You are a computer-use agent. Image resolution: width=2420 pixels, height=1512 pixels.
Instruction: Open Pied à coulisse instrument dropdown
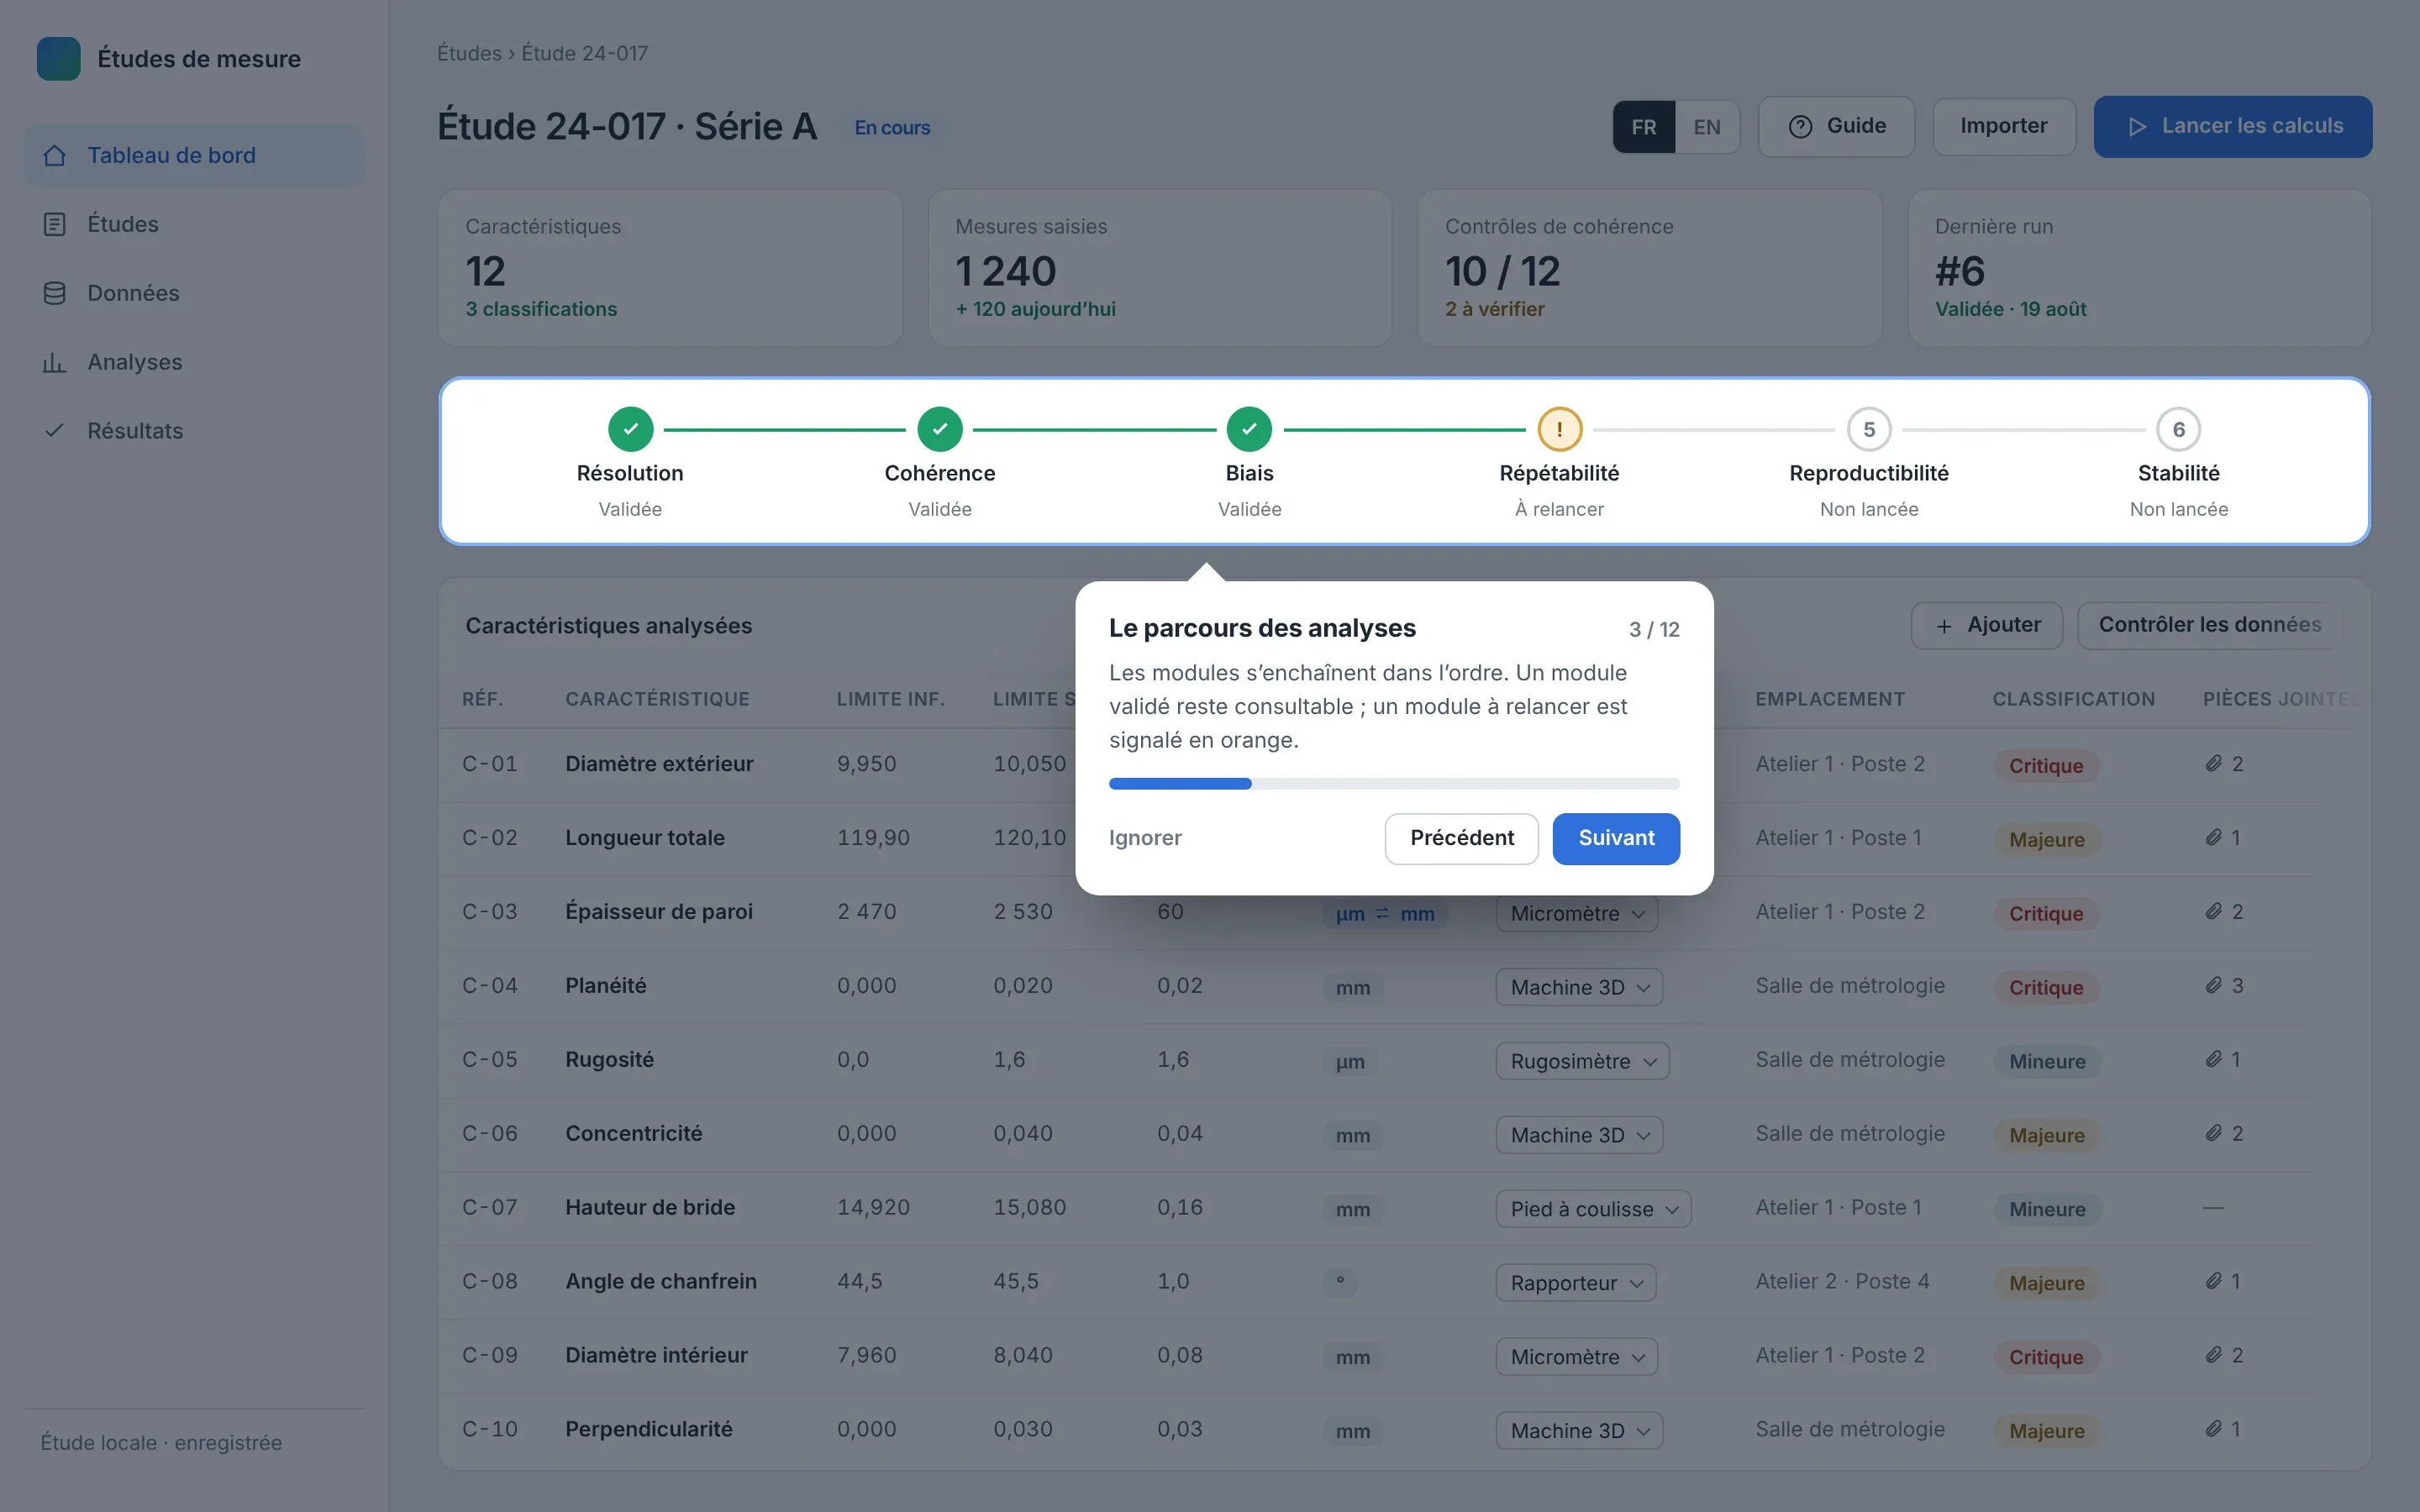coord(1593,1210)
